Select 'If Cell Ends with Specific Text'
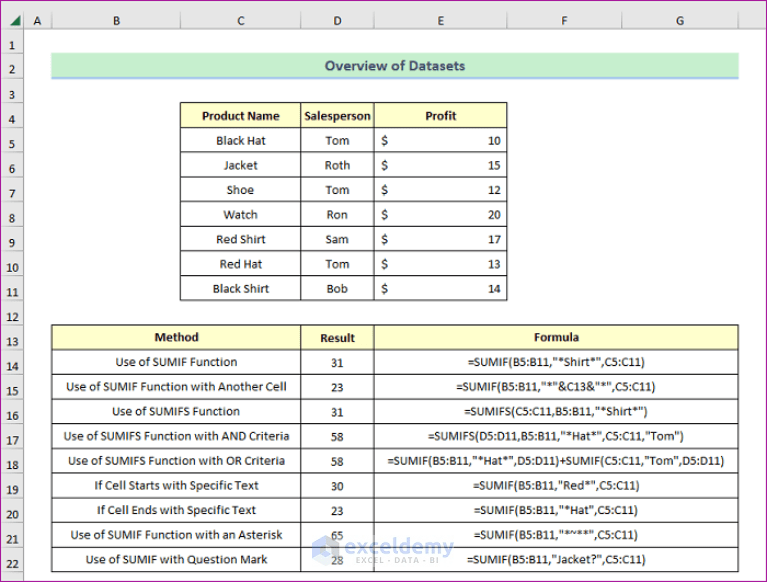767x582 pixels. [176, 510]
